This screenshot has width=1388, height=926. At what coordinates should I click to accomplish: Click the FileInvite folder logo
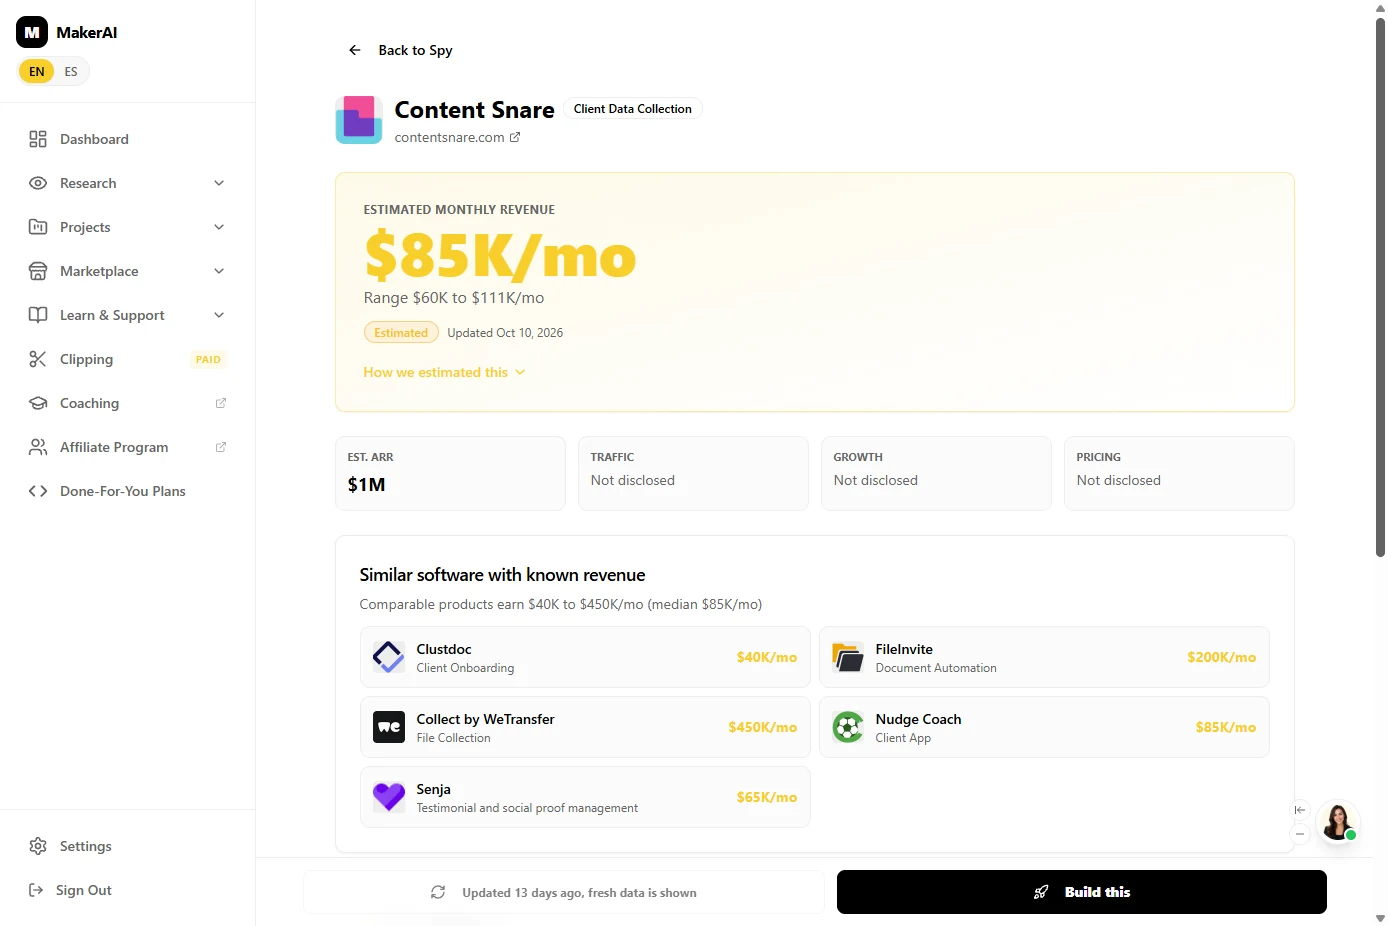(848, 657)
